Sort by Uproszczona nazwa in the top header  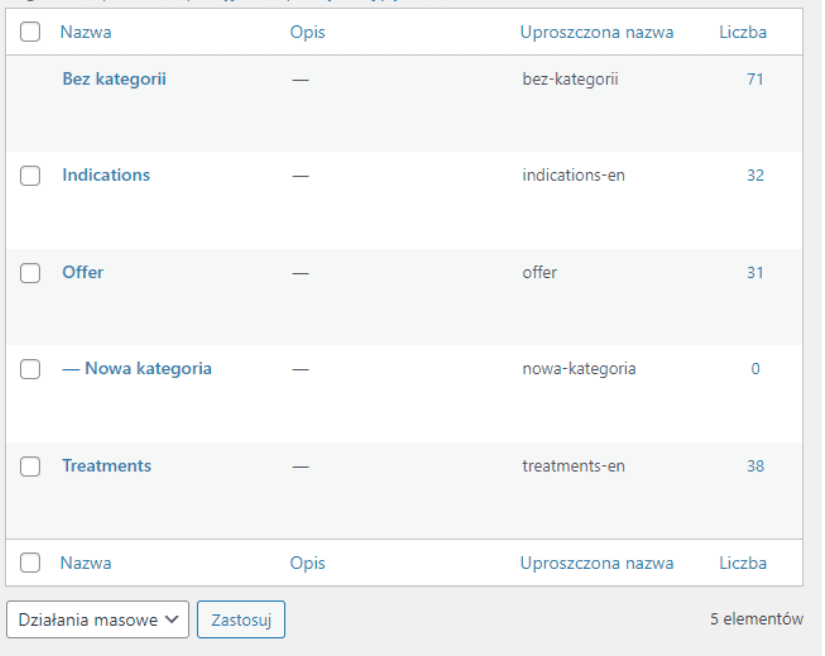coord(596,32)
